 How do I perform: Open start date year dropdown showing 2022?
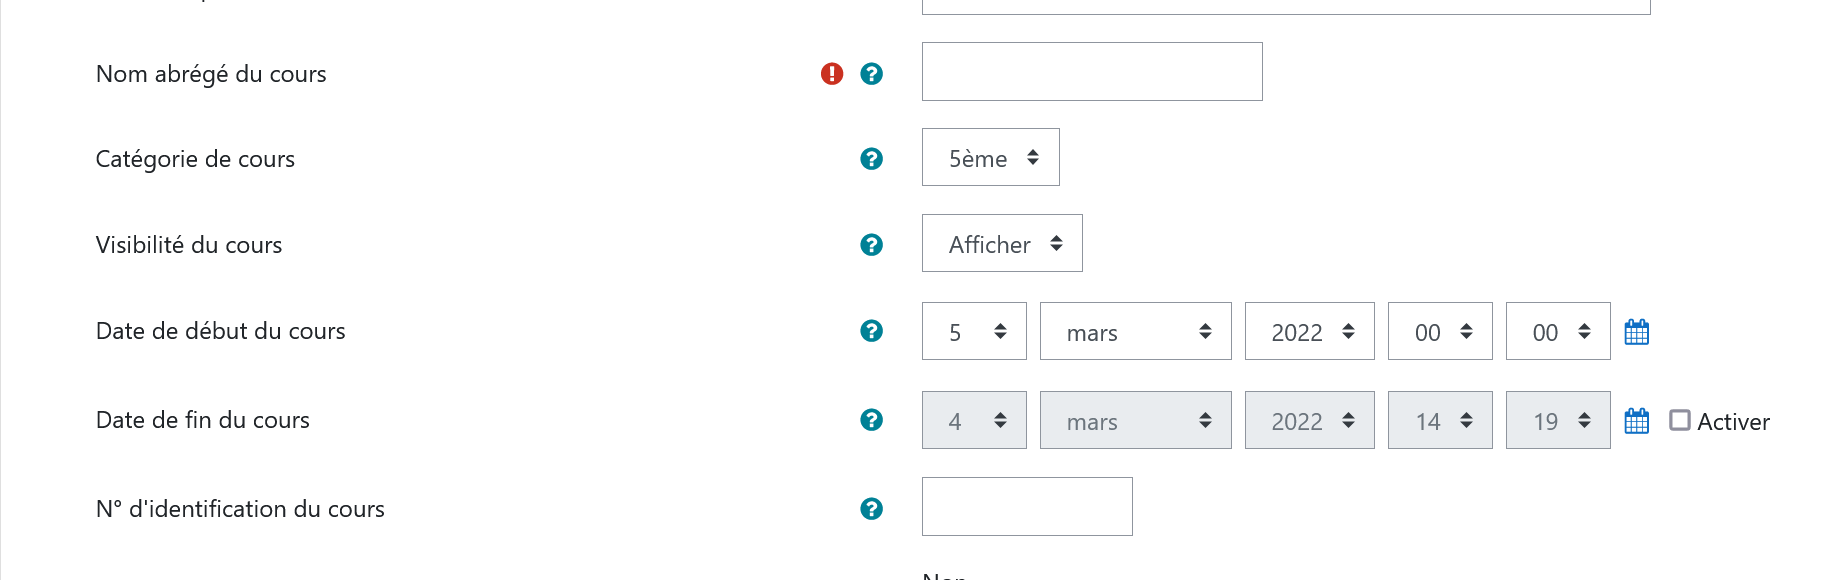[x=1309, y=331]
